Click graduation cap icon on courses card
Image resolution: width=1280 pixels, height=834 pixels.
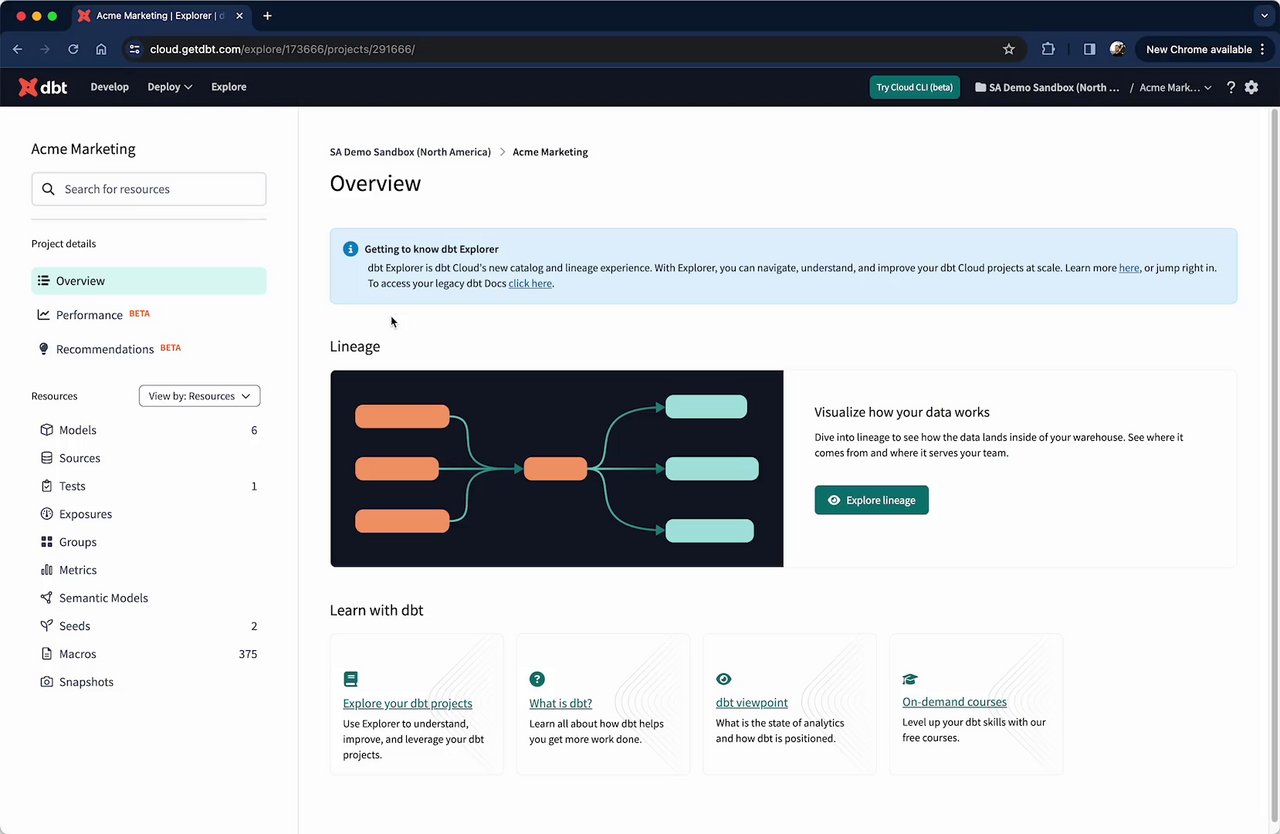(910, 679)
